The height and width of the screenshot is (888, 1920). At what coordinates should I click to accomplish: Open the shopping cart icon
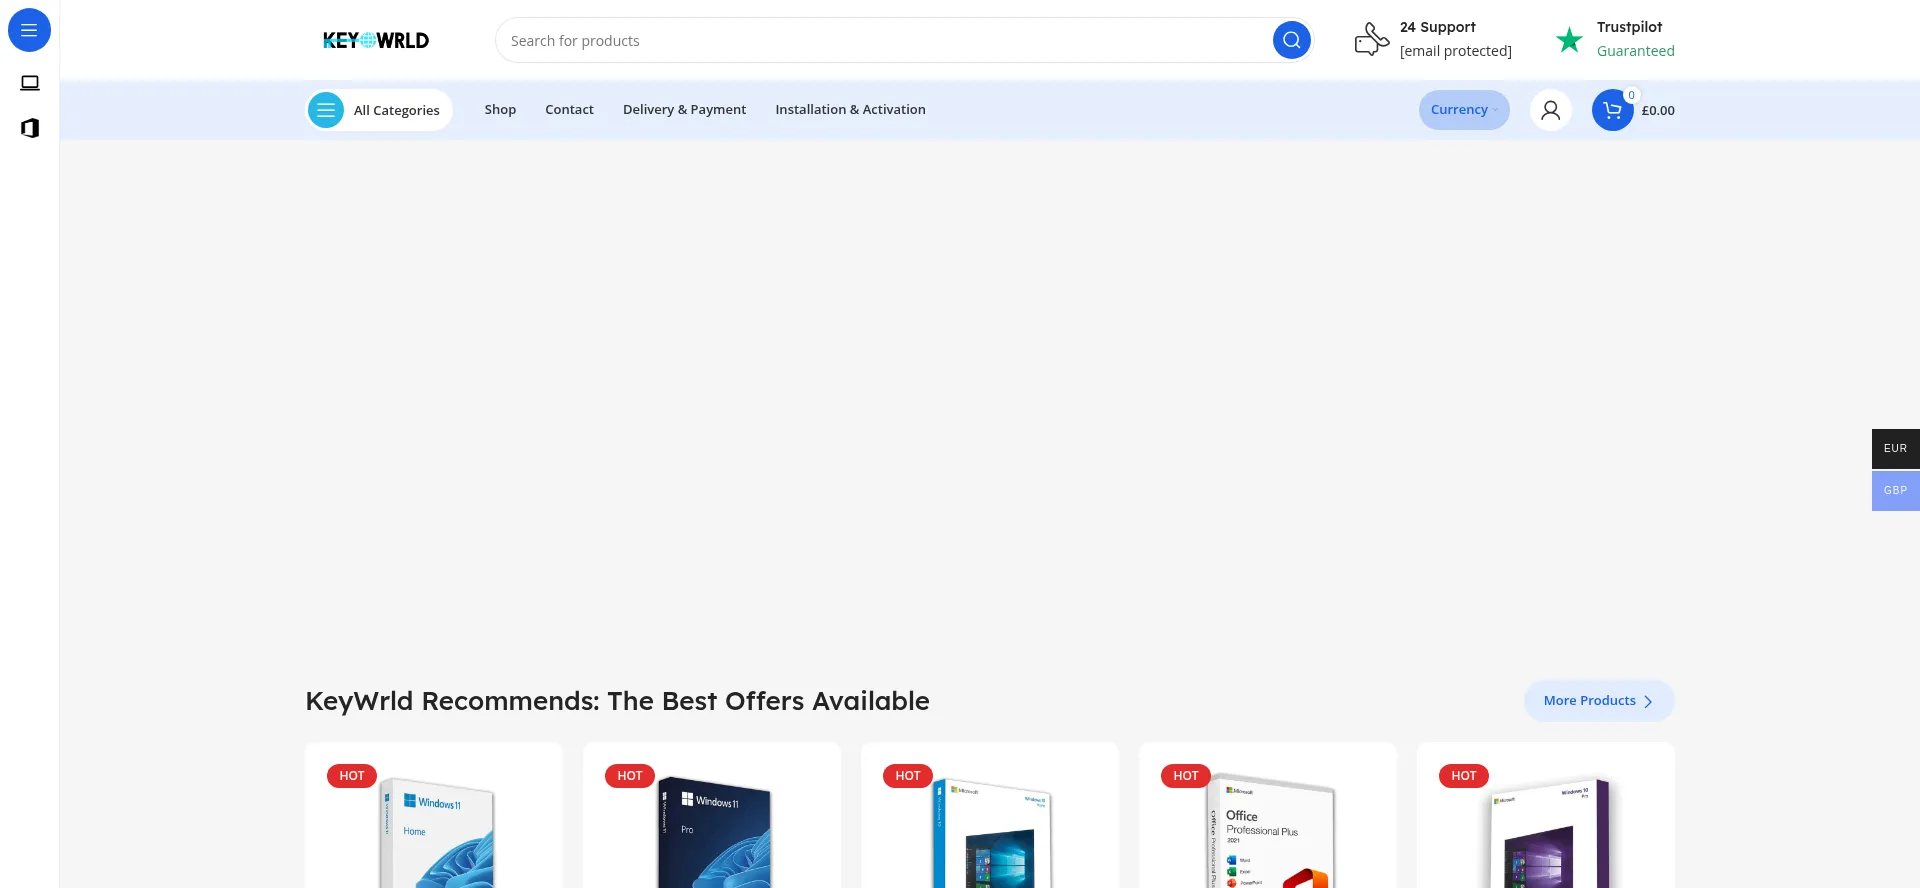click(1612, 110)
